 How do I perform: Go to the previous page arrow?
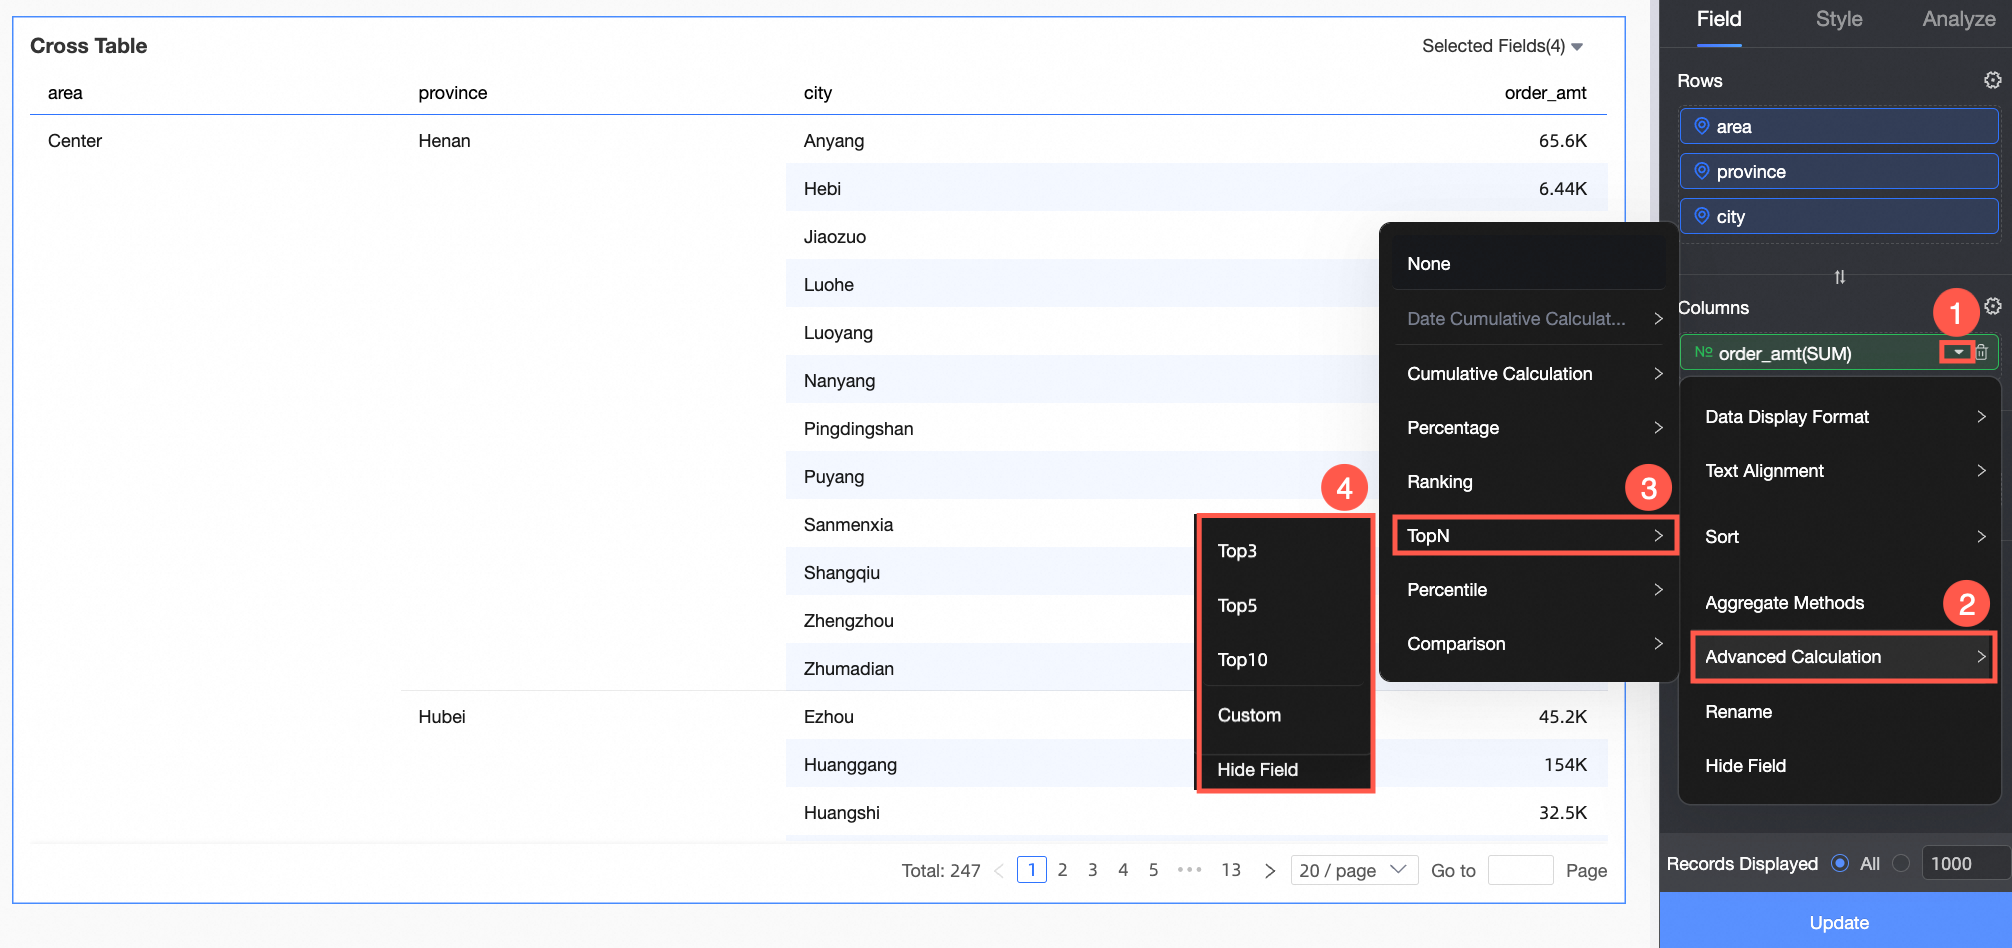tap(999, 871)
